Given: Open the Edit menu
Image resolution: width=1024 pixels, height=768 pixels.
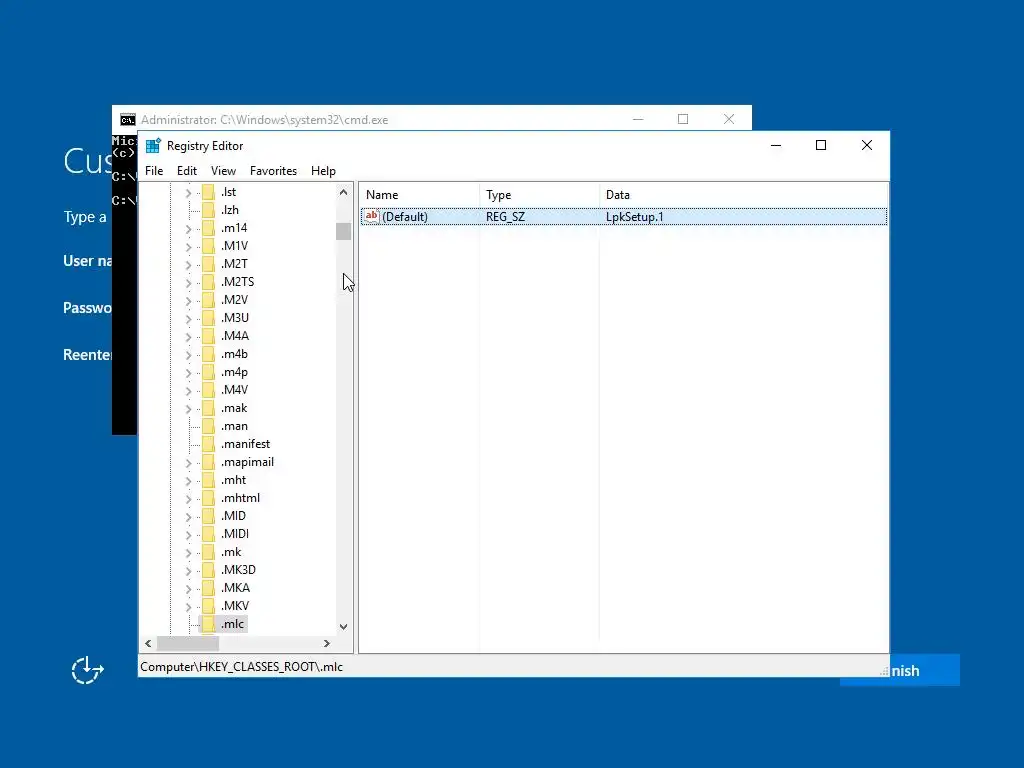Looking at the screenshot, I should [x=187, y=170].
